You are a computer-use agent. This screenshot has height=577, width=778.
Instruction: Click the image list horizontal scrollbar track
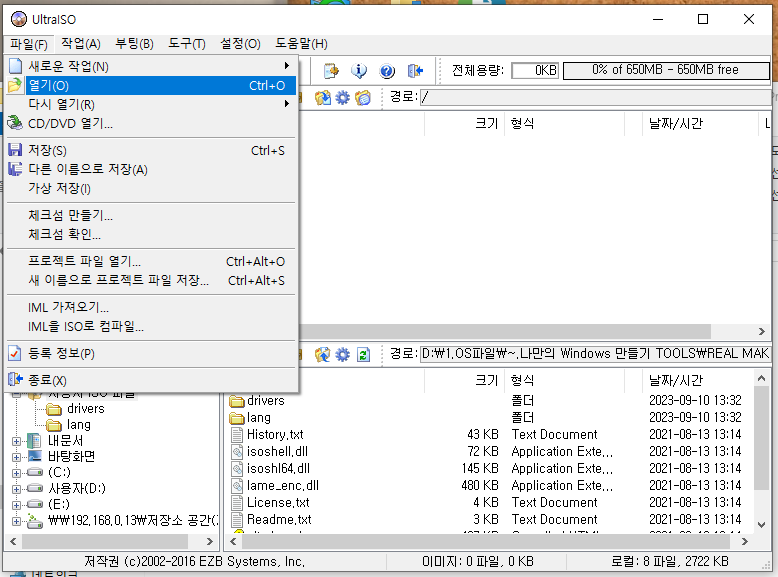point(505,331)
